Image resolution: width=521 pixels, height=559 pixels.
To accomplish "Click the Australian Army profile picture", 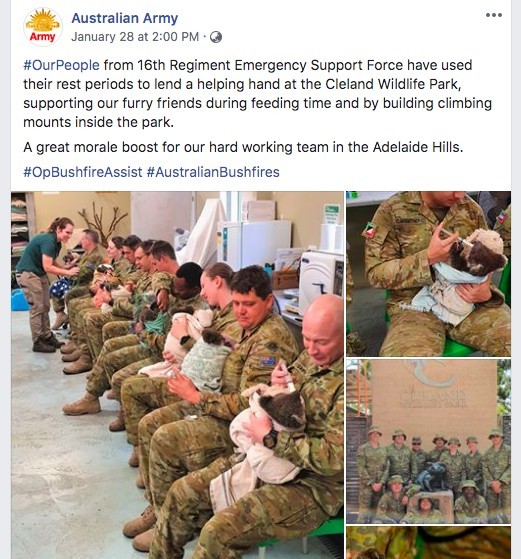I will [43, 27].
